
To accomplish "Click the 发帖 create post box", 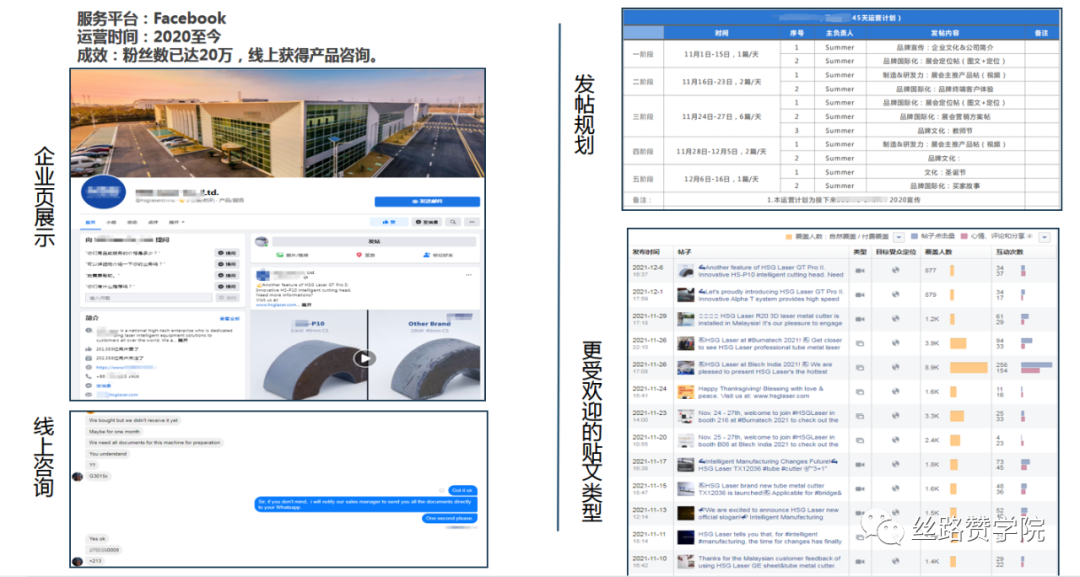I will click(x=374, y=242).
